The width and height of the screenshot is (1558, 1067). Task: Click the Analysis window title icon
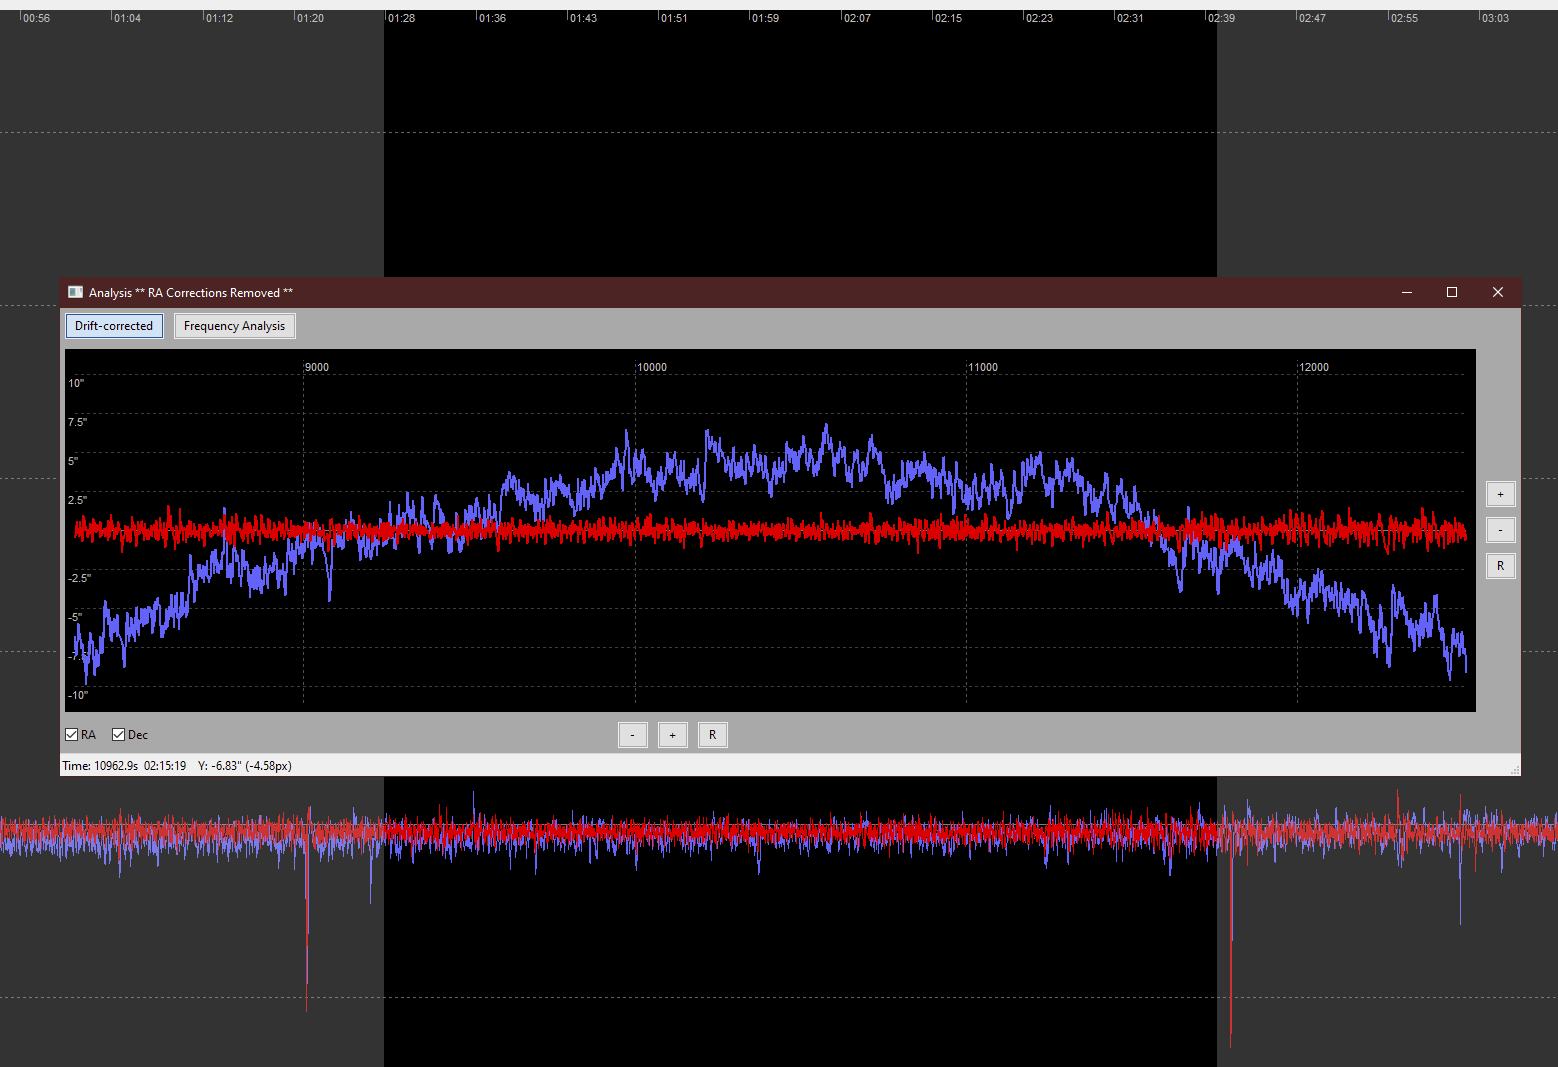pyautogui.click(x=75, y=292)
